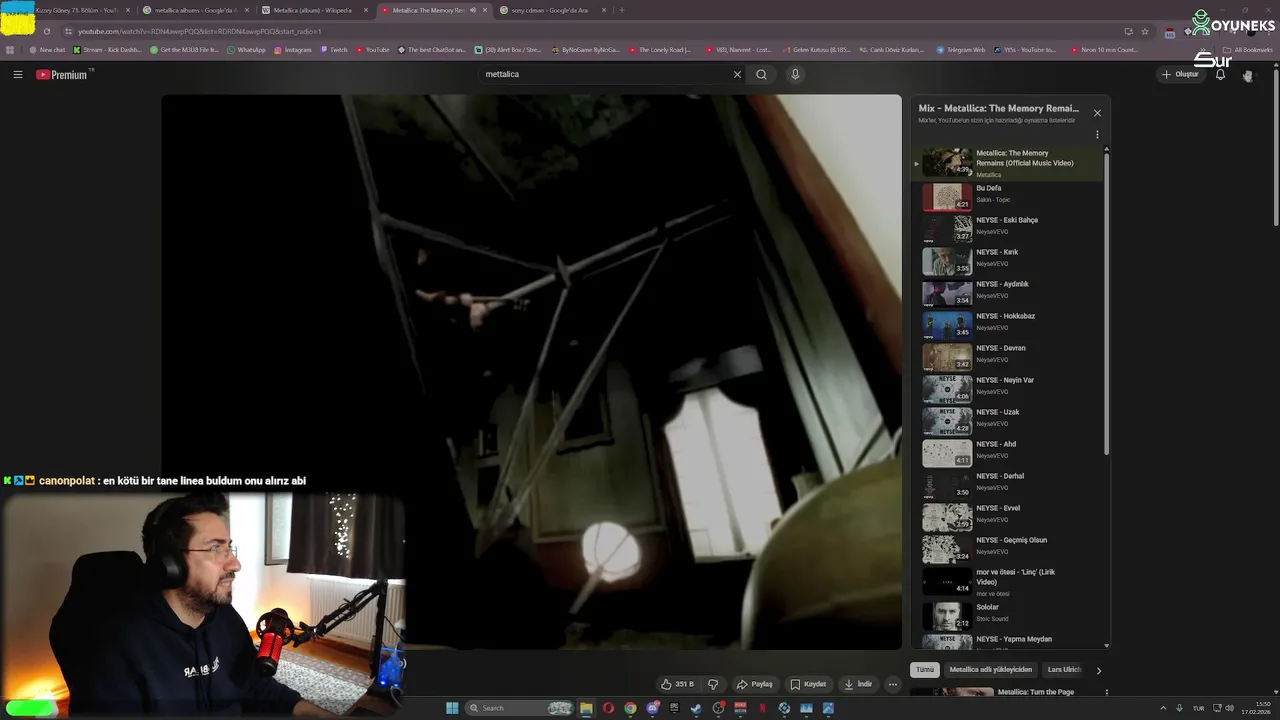Screen dimensions: 1280x720
Task: Select the Metallica adlı yükleyiciden chip
Action: point(990,670)
